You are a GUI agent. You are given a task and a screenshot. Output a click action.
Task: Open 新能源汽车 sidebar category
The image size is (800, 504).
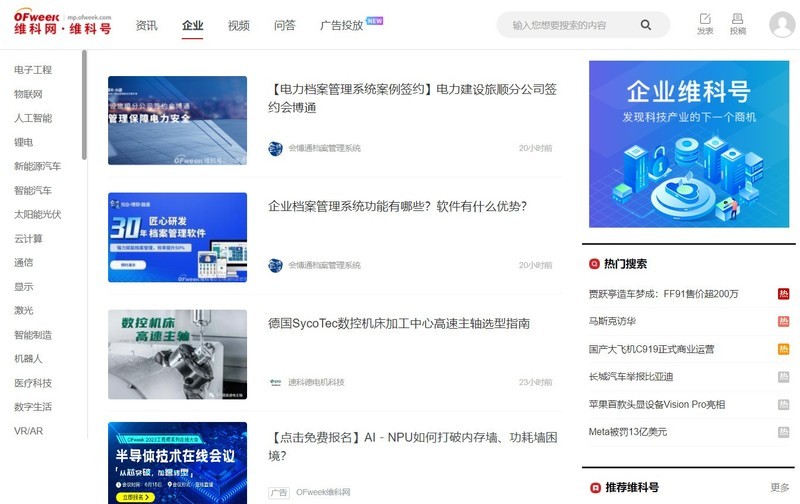[x=38, y=166]
